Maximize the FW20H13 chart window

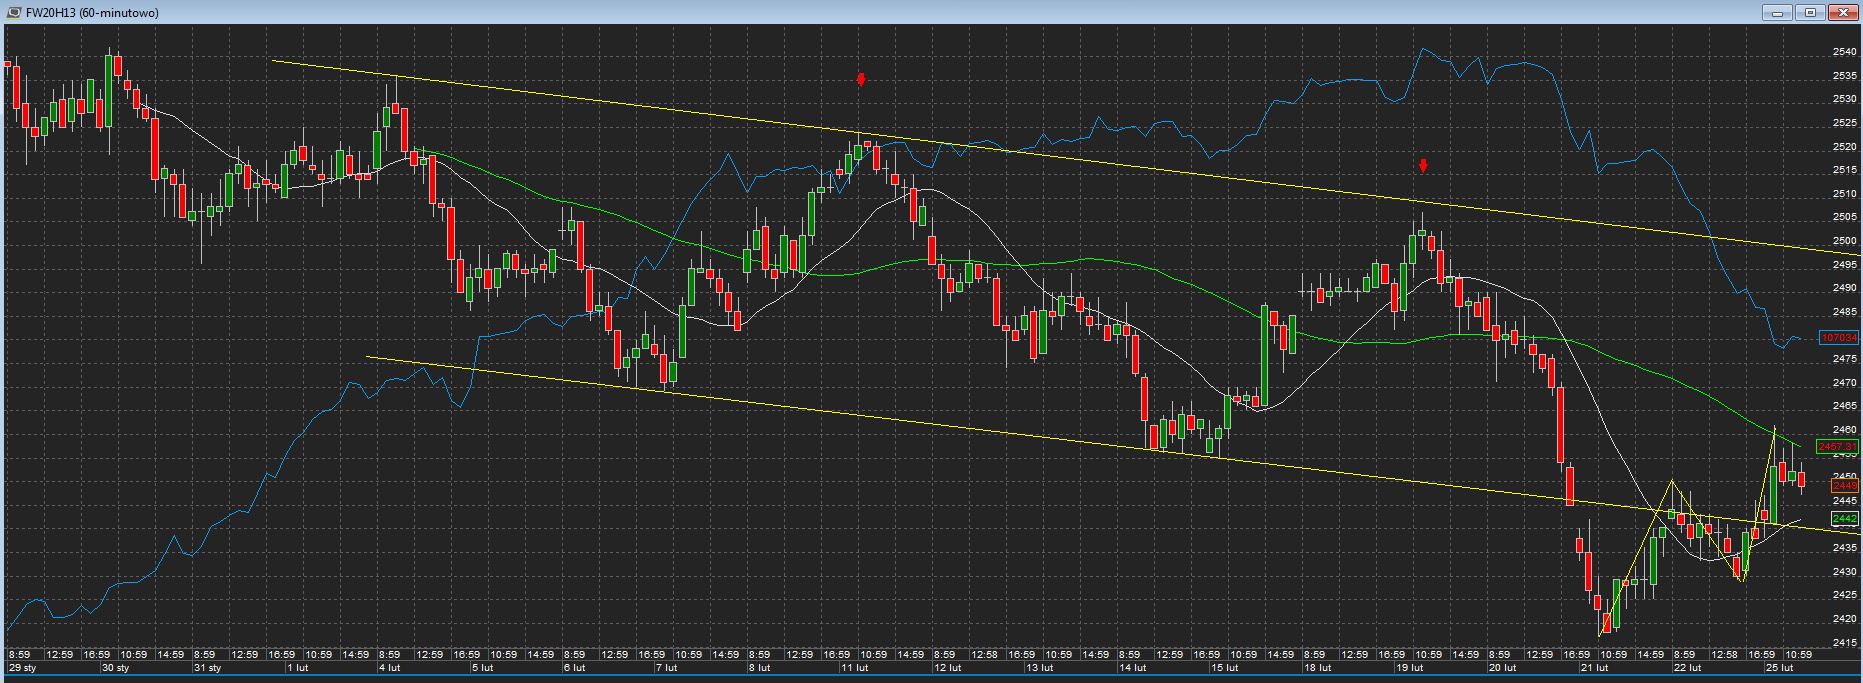[x=1810, y=12]
